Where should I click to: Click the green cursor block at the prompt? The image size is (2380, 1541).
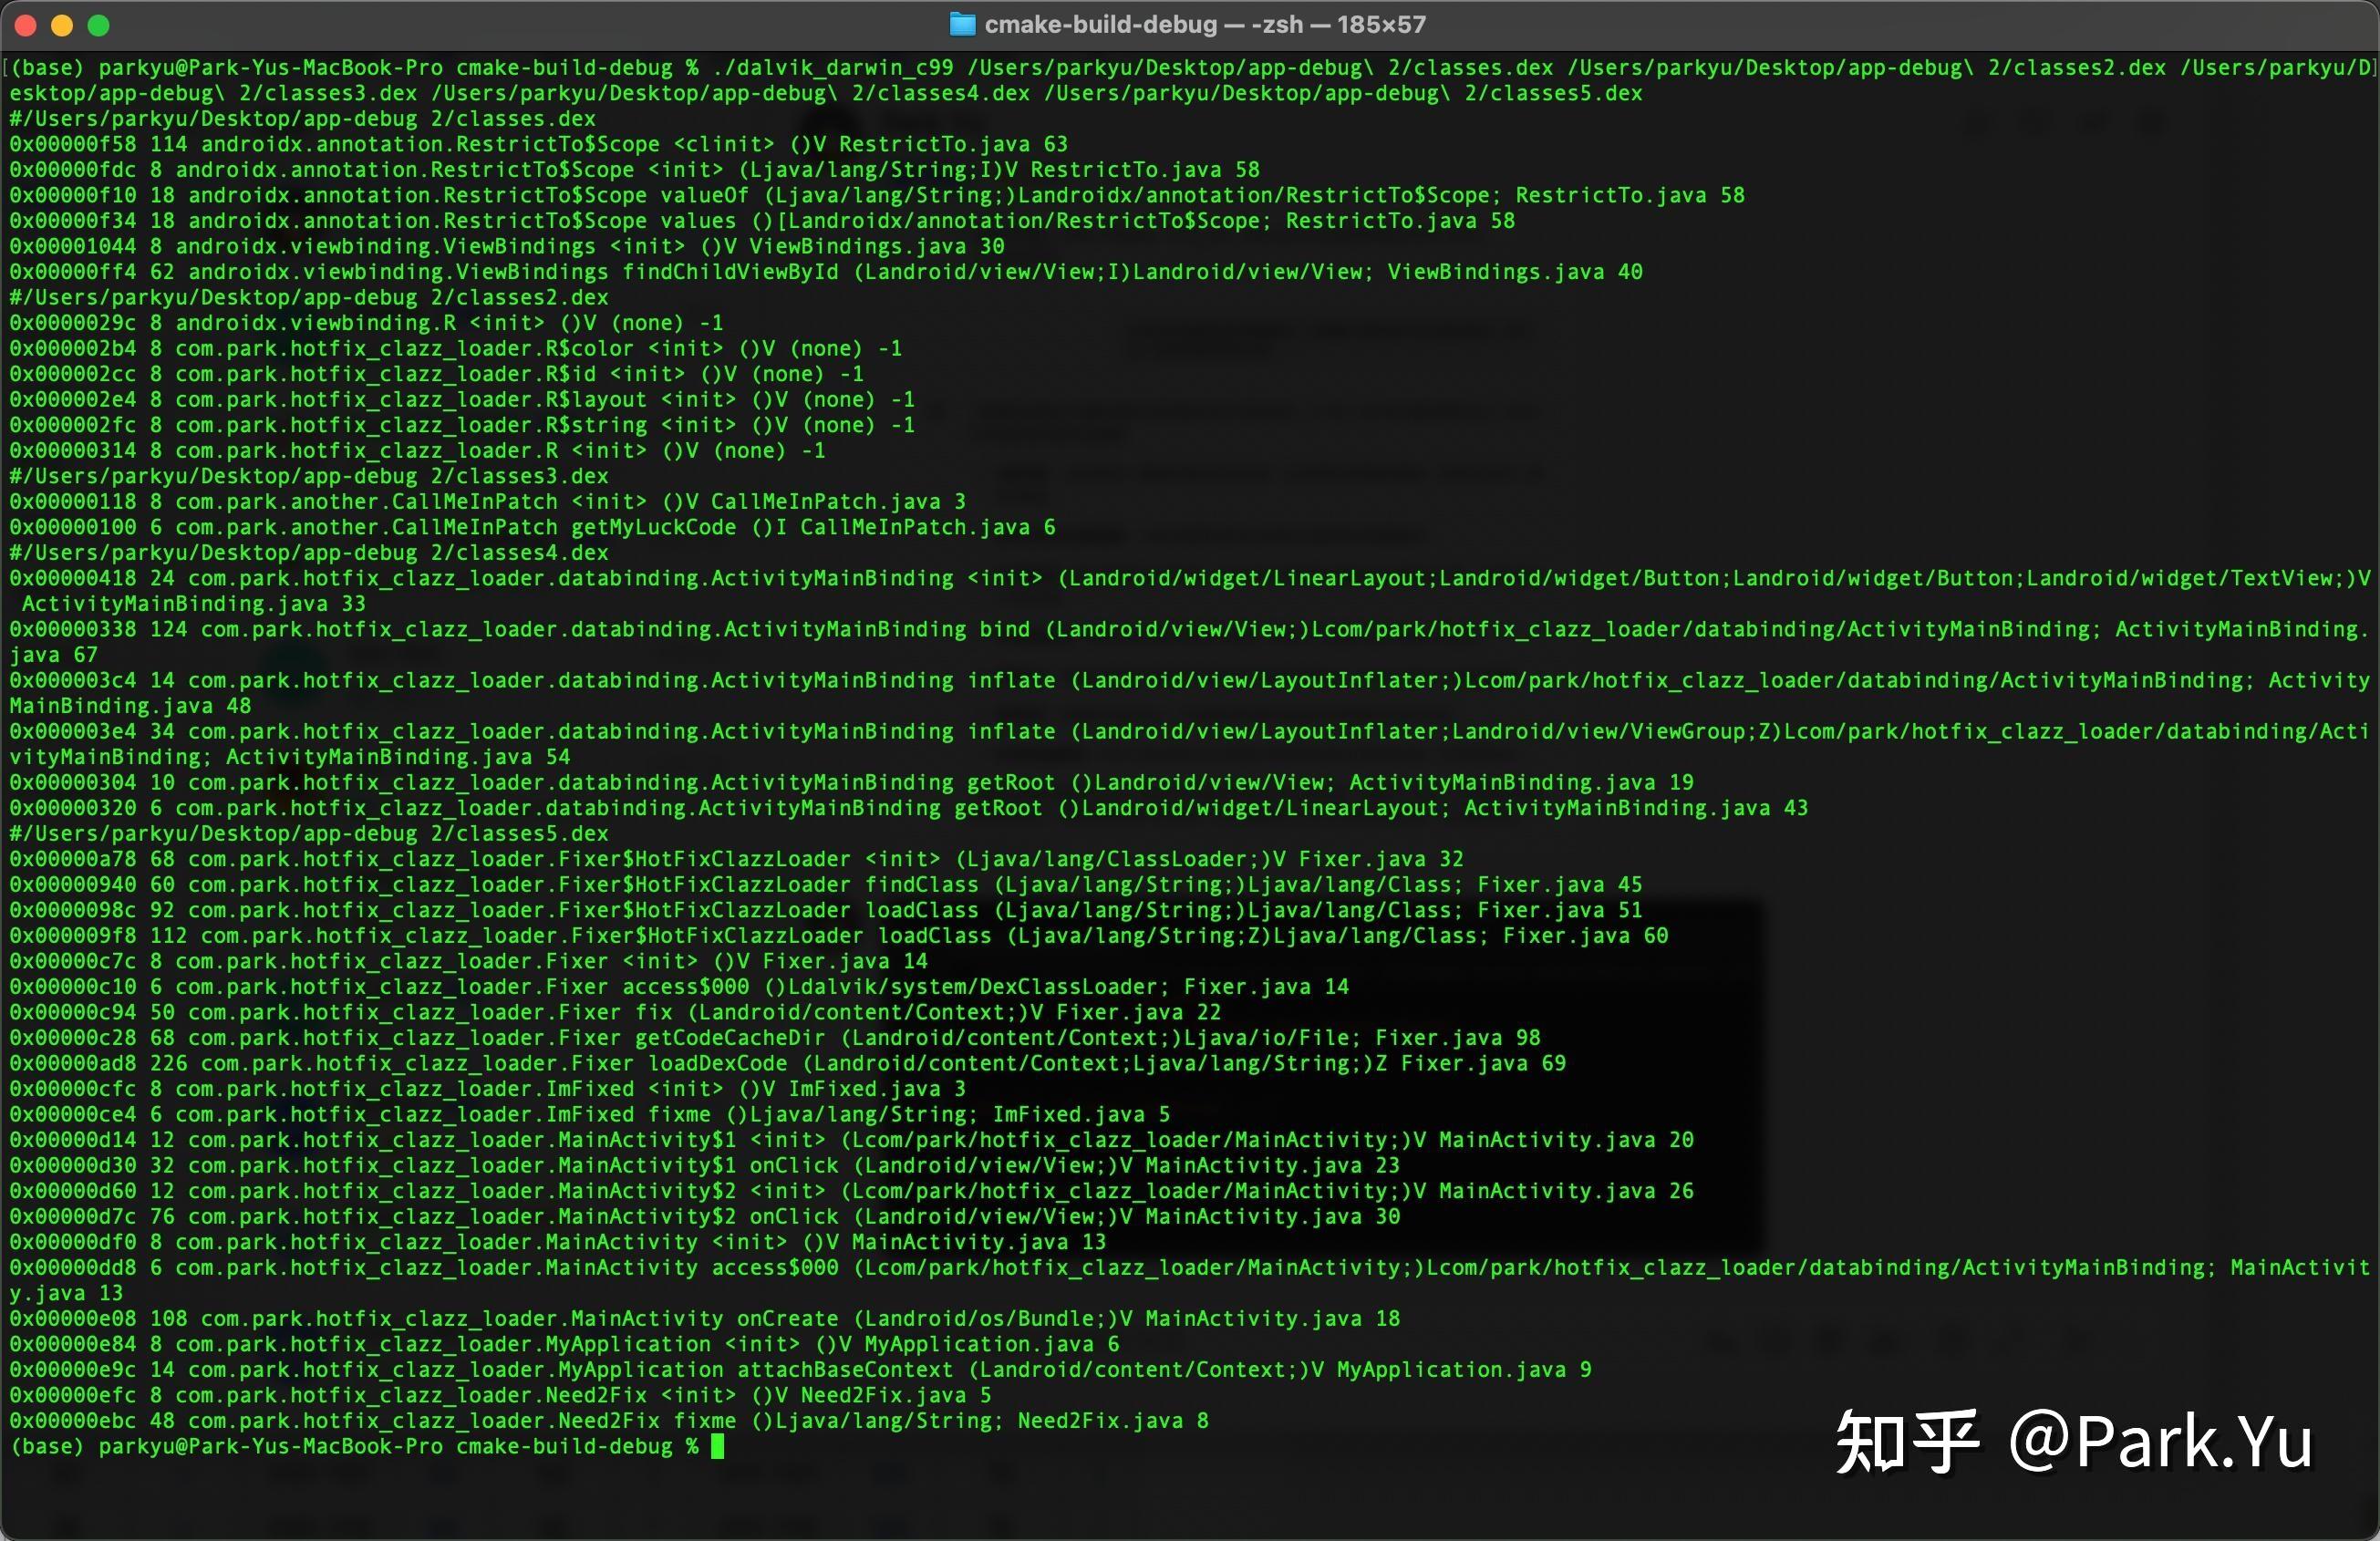coord(717,1446)
